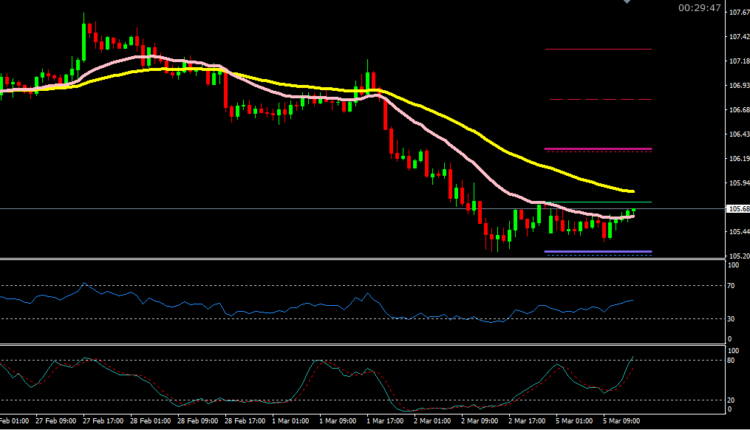Click the 106.19 price axis label
Screen dimensions: 750x430
coord(740,159)
